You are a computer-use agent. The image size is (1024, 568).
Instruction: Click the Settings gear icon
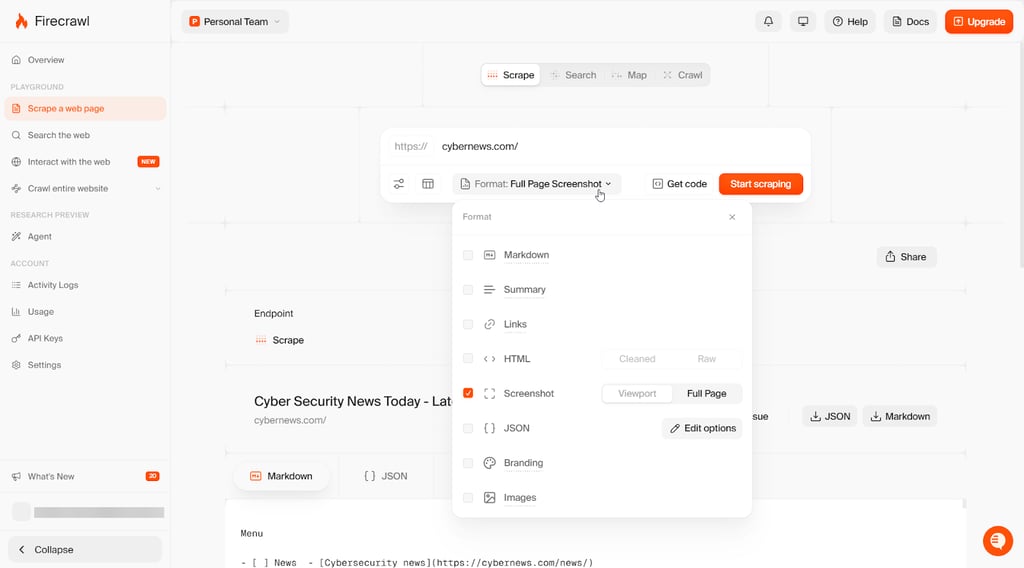tap(16, 365)
